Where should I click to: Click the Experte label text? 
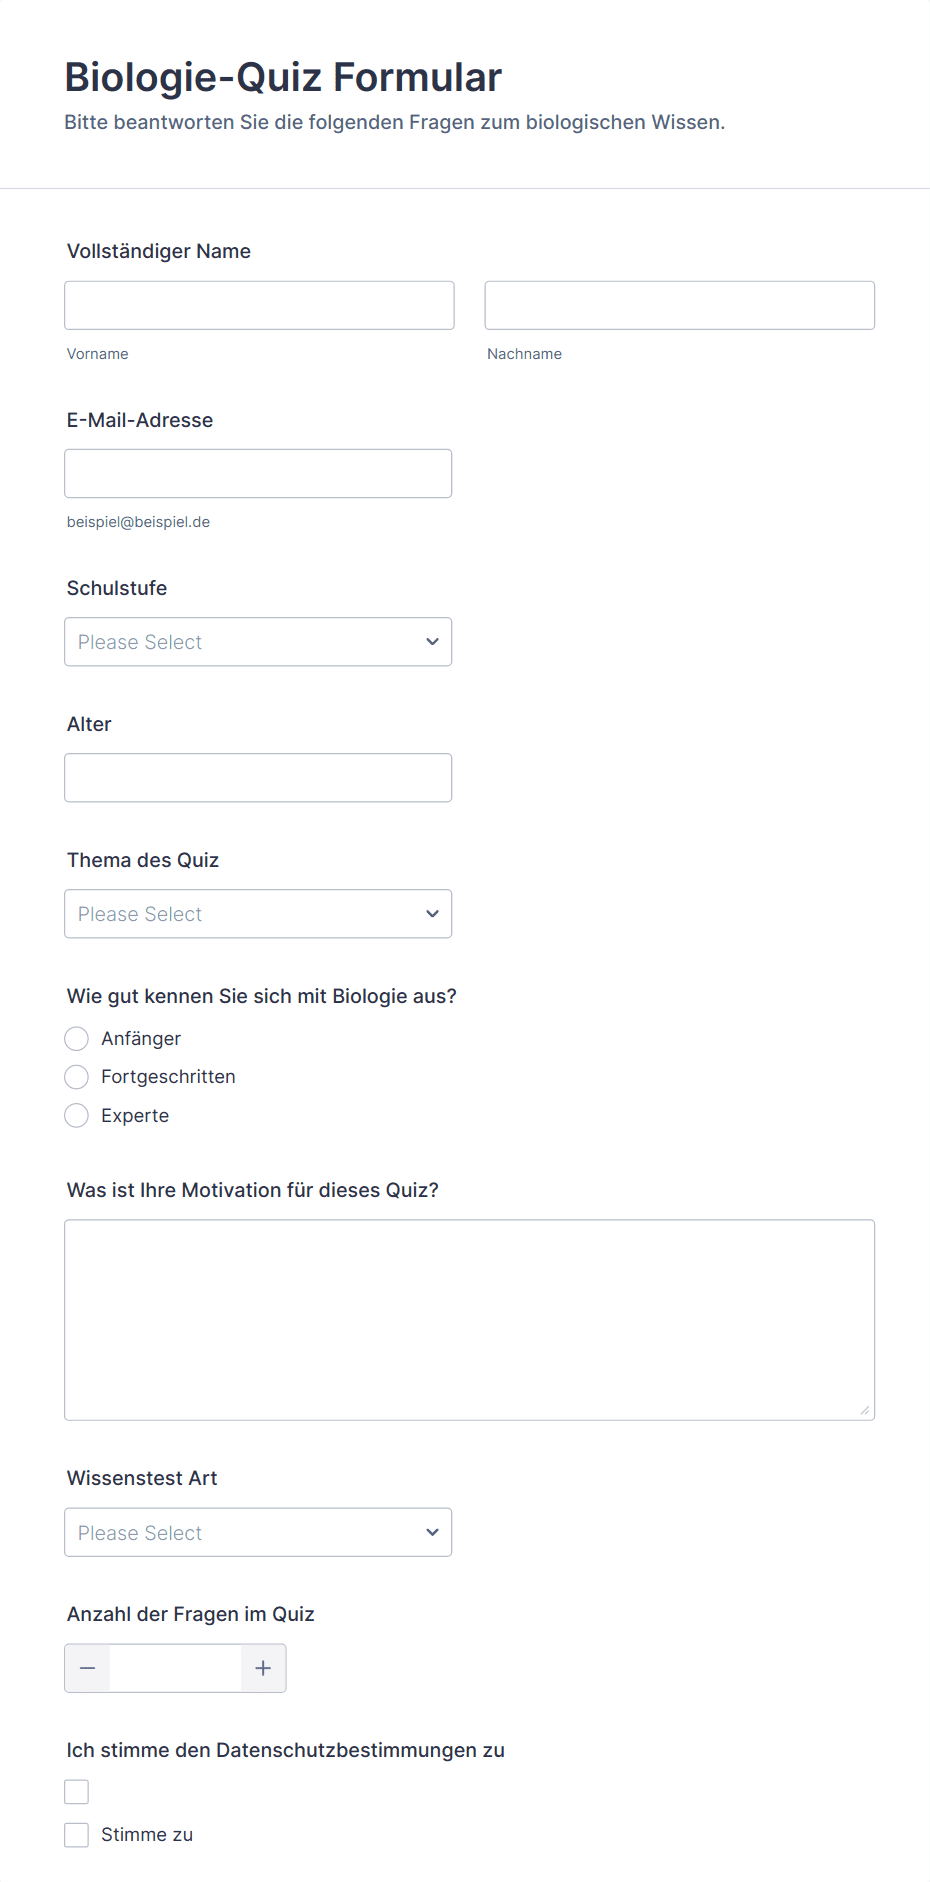tap(135, 1115)
